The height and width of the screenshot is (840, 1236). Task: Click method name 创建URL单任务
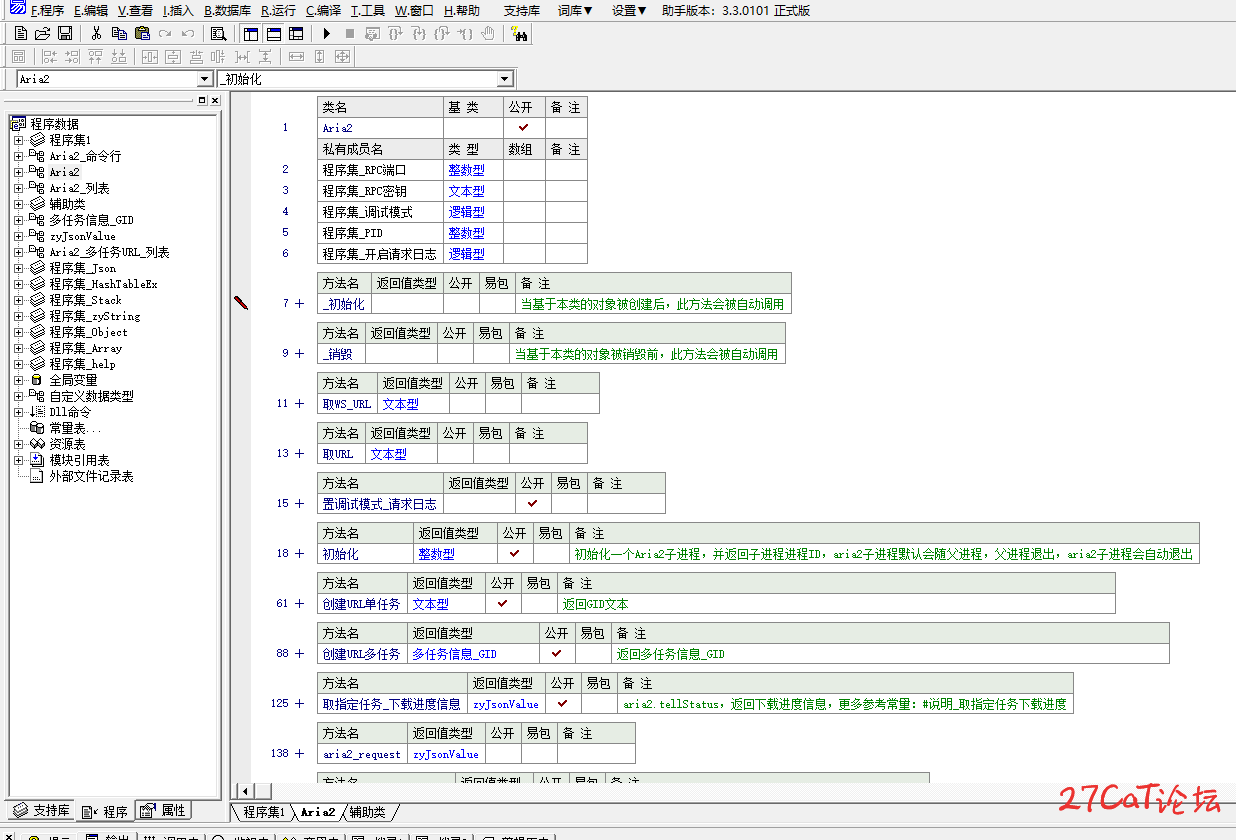pyautogui.click(x=361, y=604)
